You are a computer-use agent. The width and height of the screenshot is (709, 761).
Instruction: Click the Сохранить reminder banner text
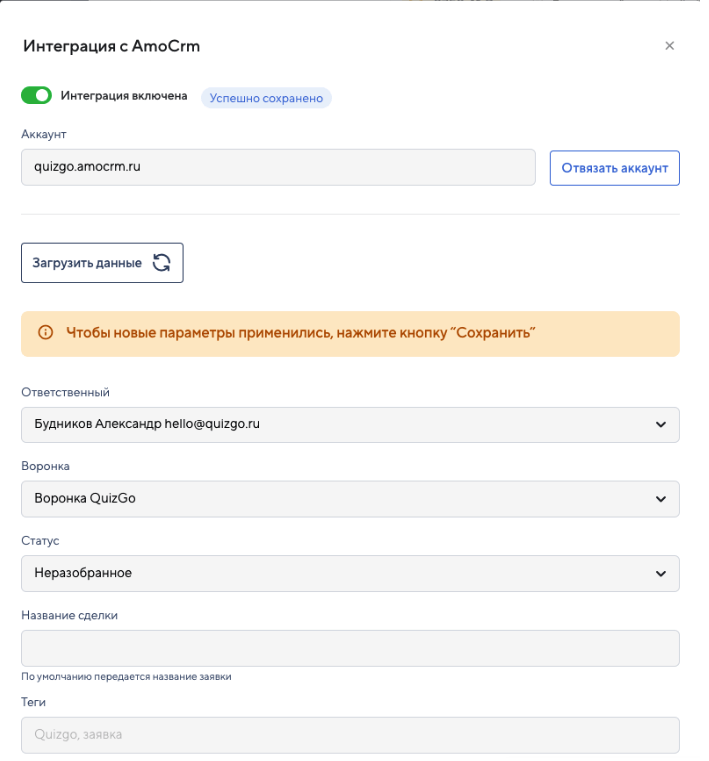(x=301, y=333)
